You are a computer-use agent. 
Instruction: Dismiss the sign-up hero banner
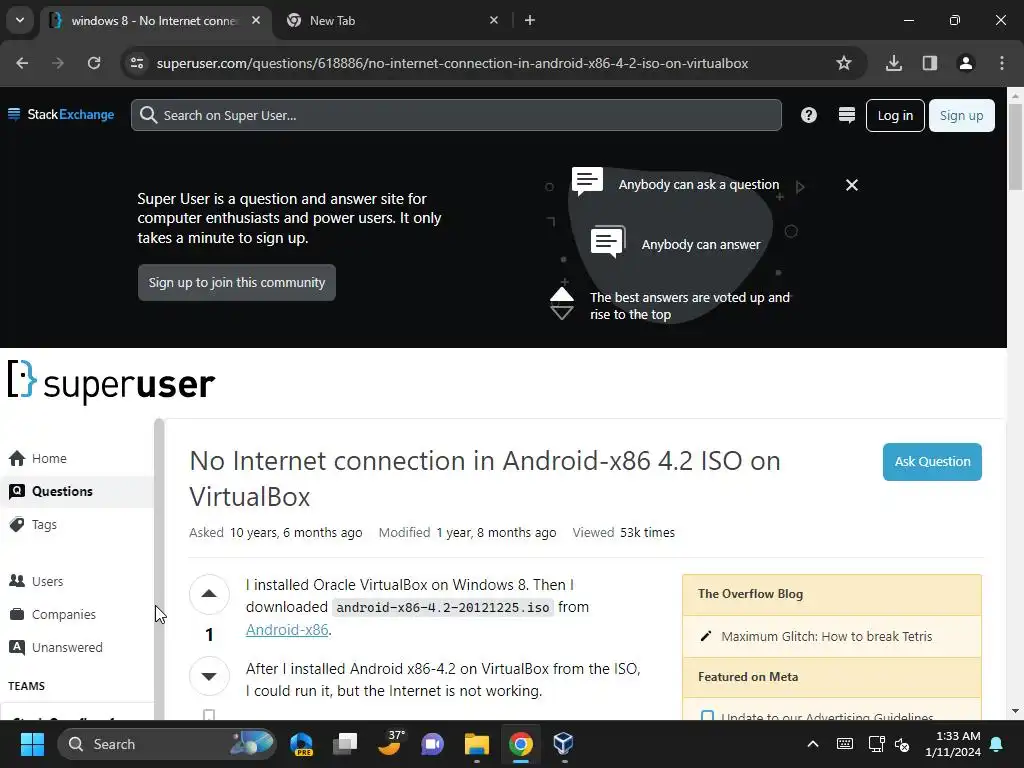[852, 185]
